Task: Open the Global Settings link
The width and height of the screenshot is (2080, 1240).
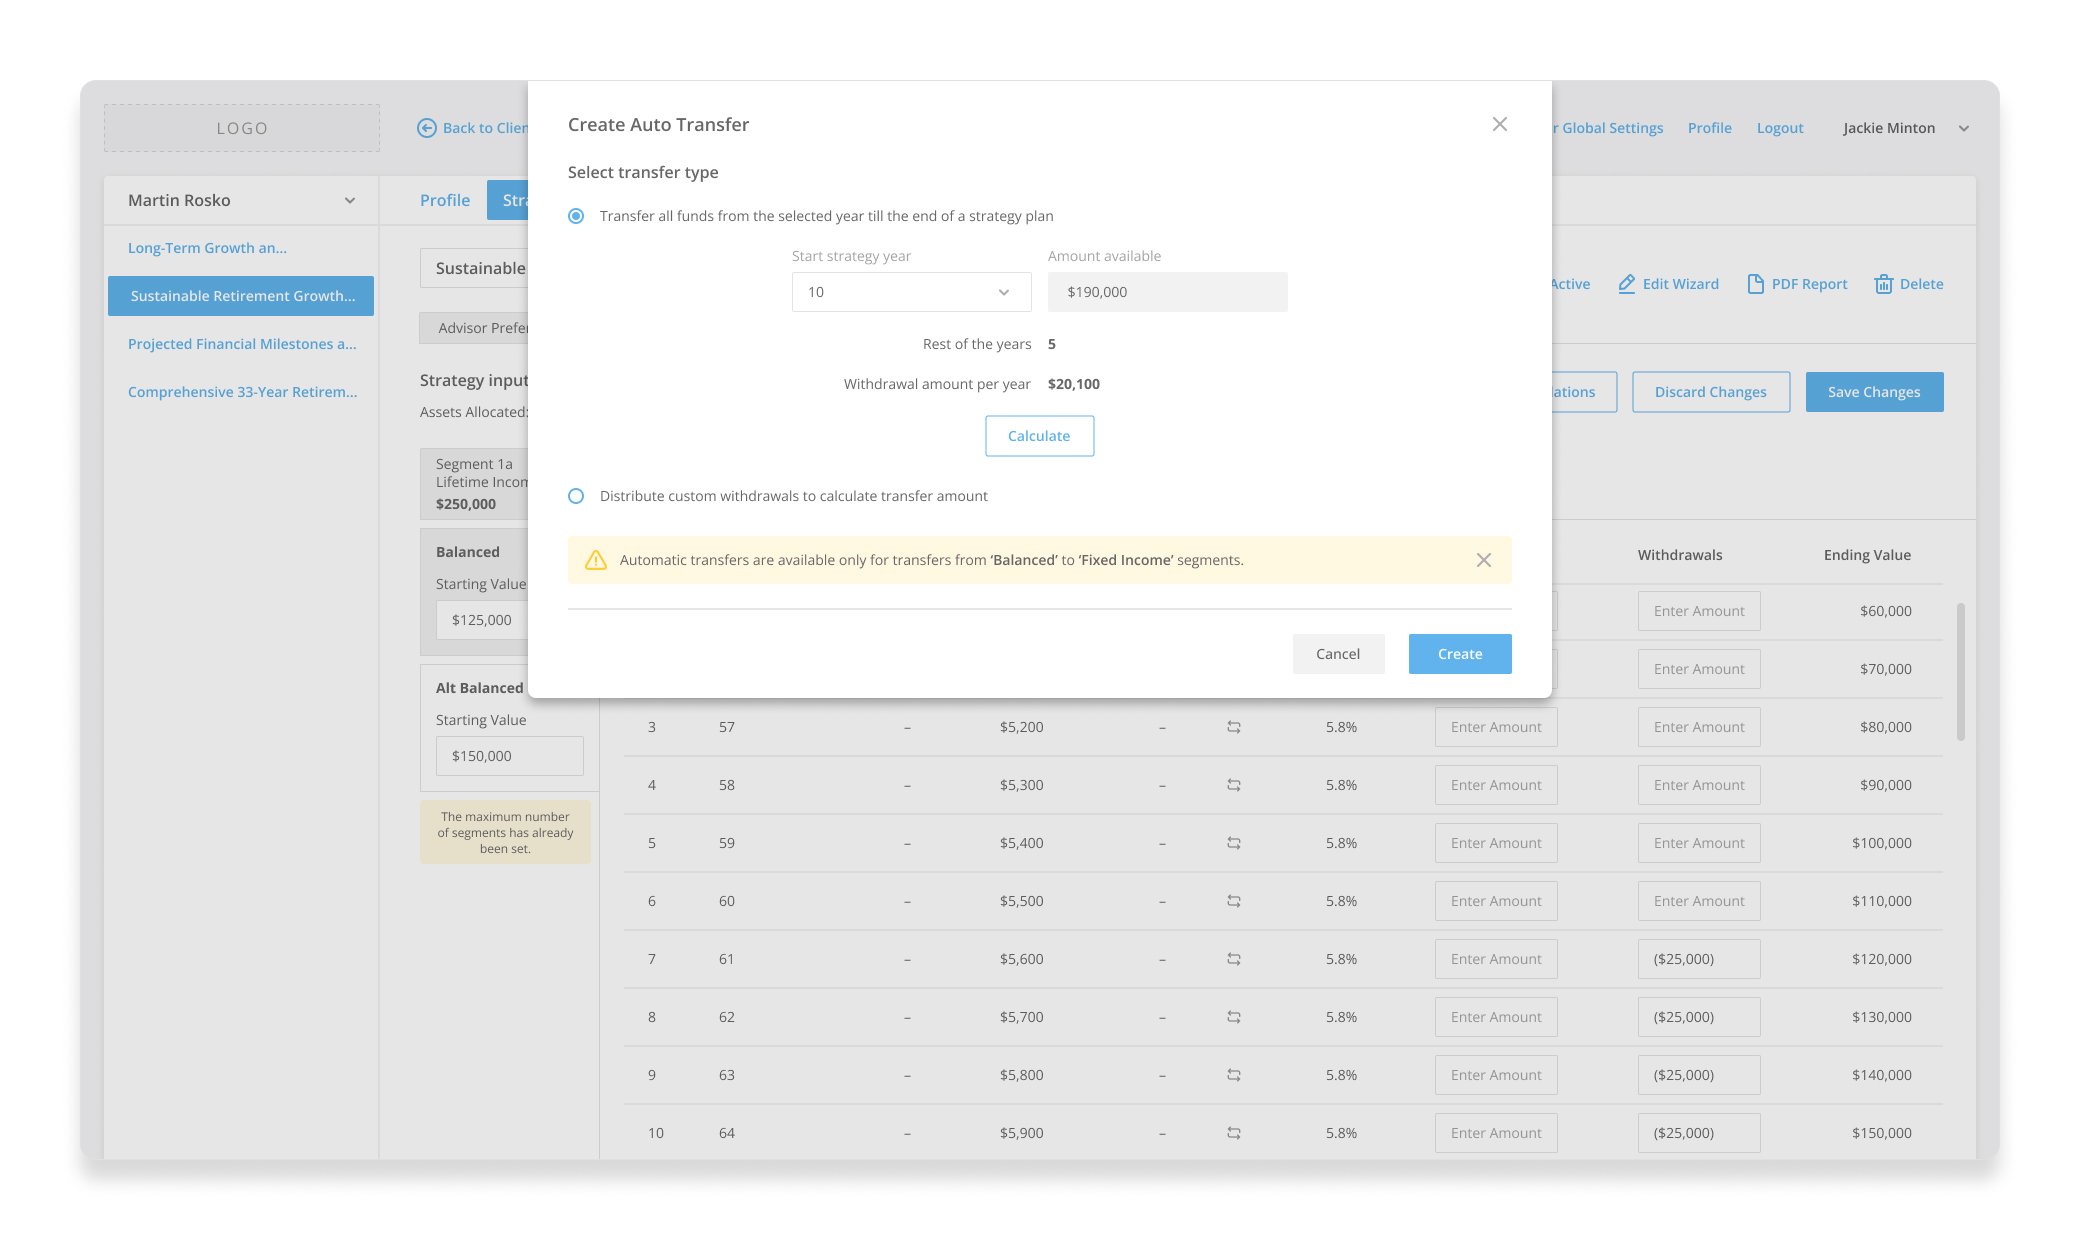Action: [x=1608, y=128]
